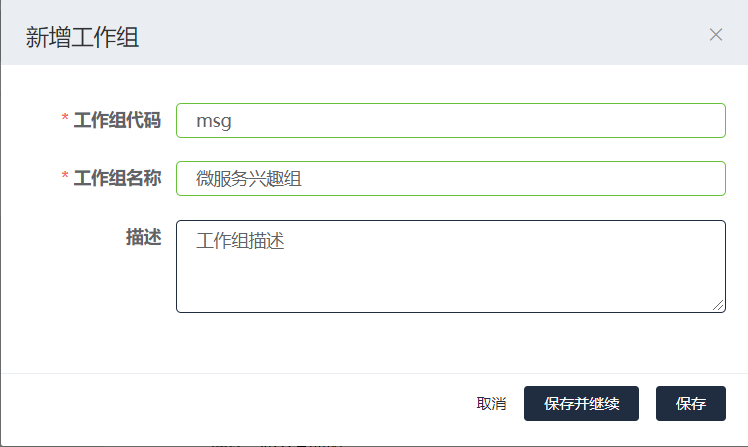Click blank dialog body below 描述 box

400,343
